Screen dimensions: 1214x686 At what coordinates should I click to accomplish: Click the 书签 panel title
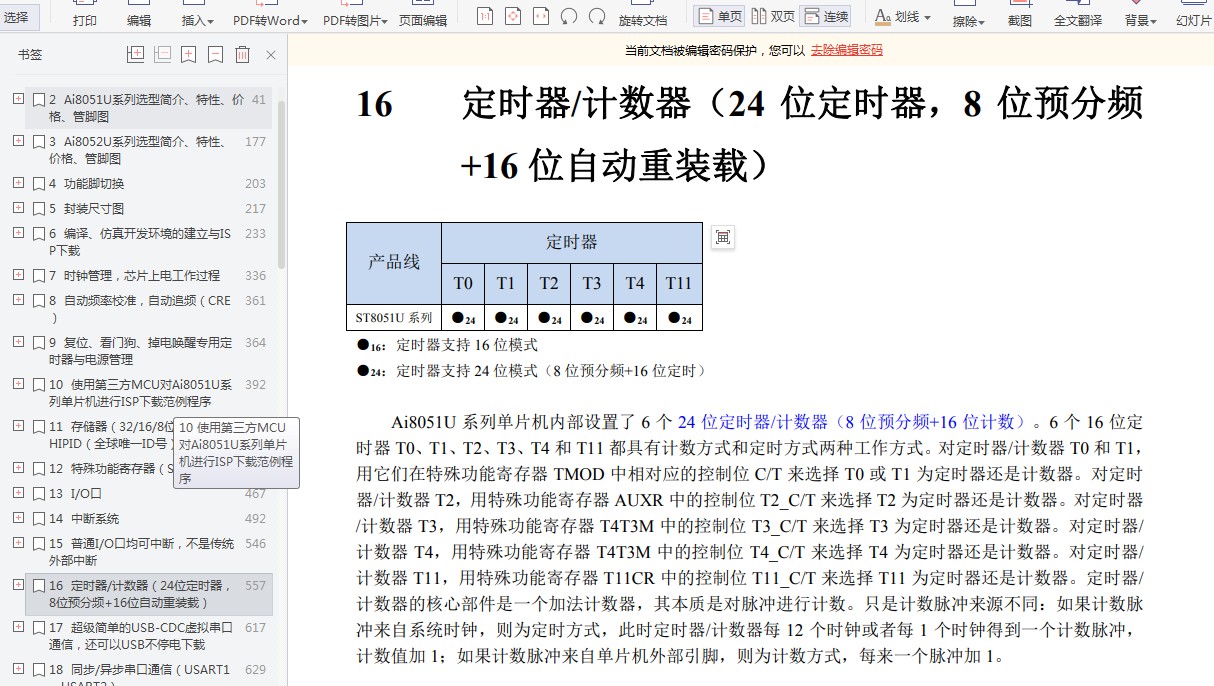30,55
